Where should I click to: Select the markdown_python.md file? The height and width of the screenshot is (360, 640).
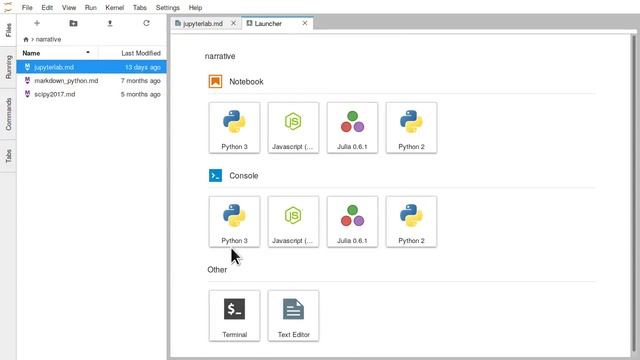click(91, 81)
